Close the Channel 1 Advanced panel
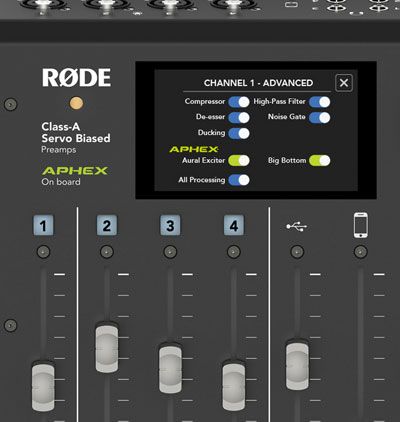The height and width of the screenshot is (422, 400). pyautogui.click(x=344, y=83)
